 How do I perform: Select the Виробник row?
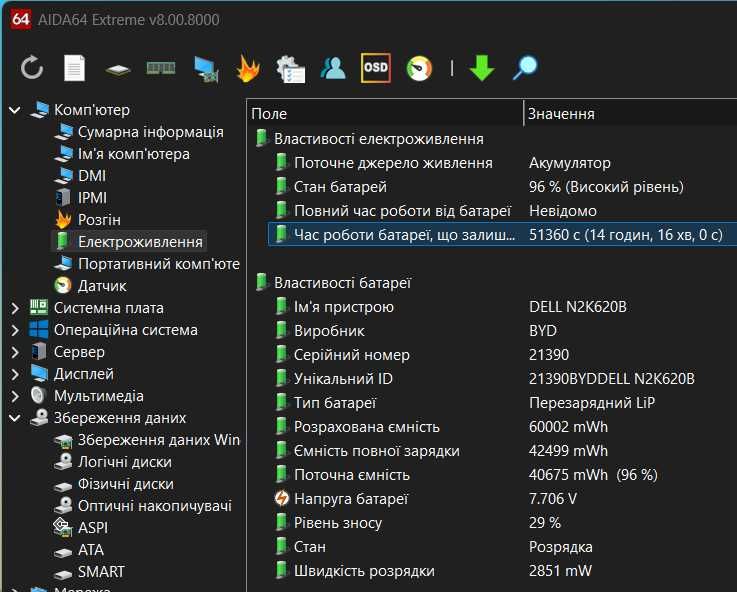(x=502, y=331)
